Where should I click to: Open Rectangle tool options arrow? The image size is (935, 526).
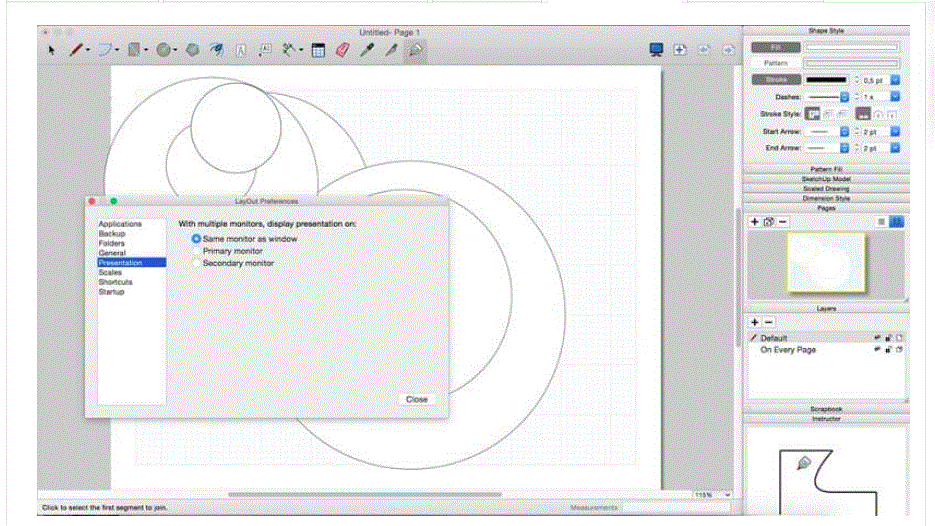[145, 50]
